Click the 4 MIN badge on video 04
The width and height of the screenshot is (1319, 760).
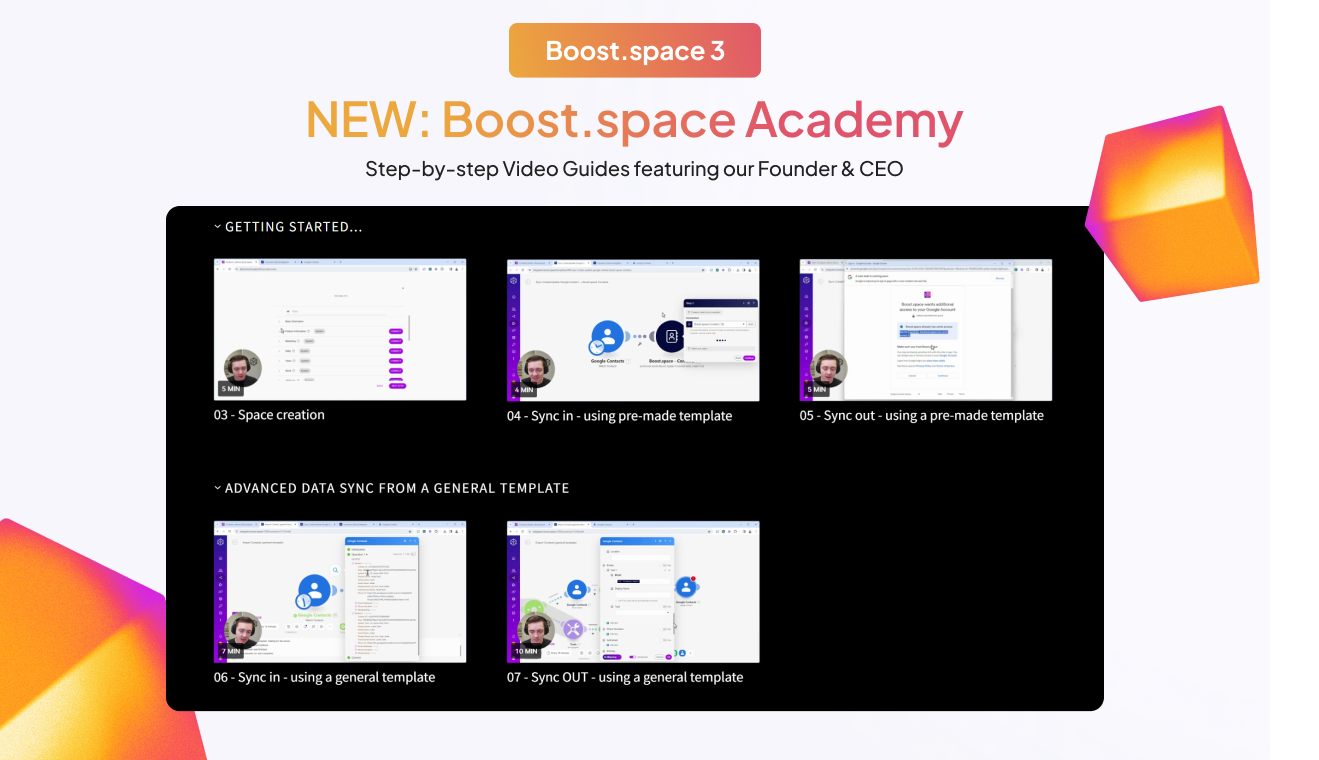[524, 389]
